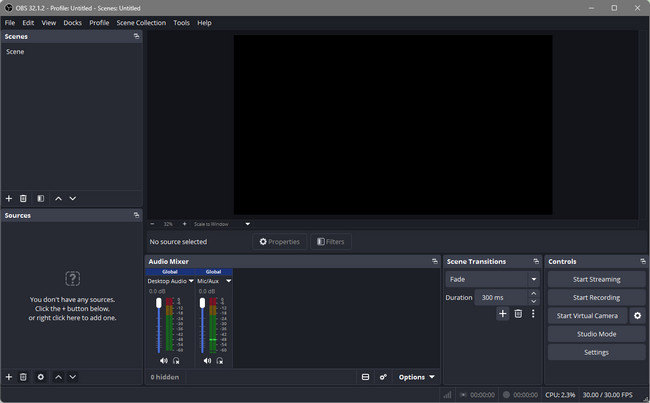Viewport: 650px width, 403px height.
Task: Open the audio mixer Options dropdown
Action: click(x=416, y=377)
